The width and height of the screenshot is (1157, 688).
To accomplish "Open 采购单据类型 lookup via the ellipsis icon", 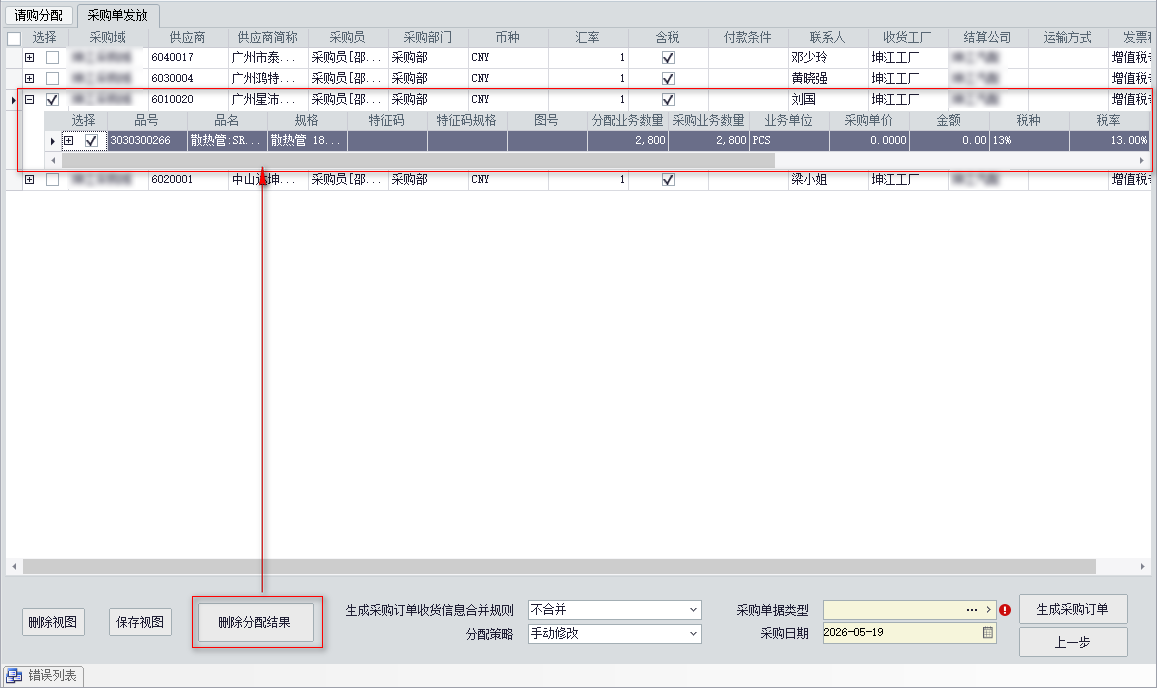I will click(x=972, y=610).
